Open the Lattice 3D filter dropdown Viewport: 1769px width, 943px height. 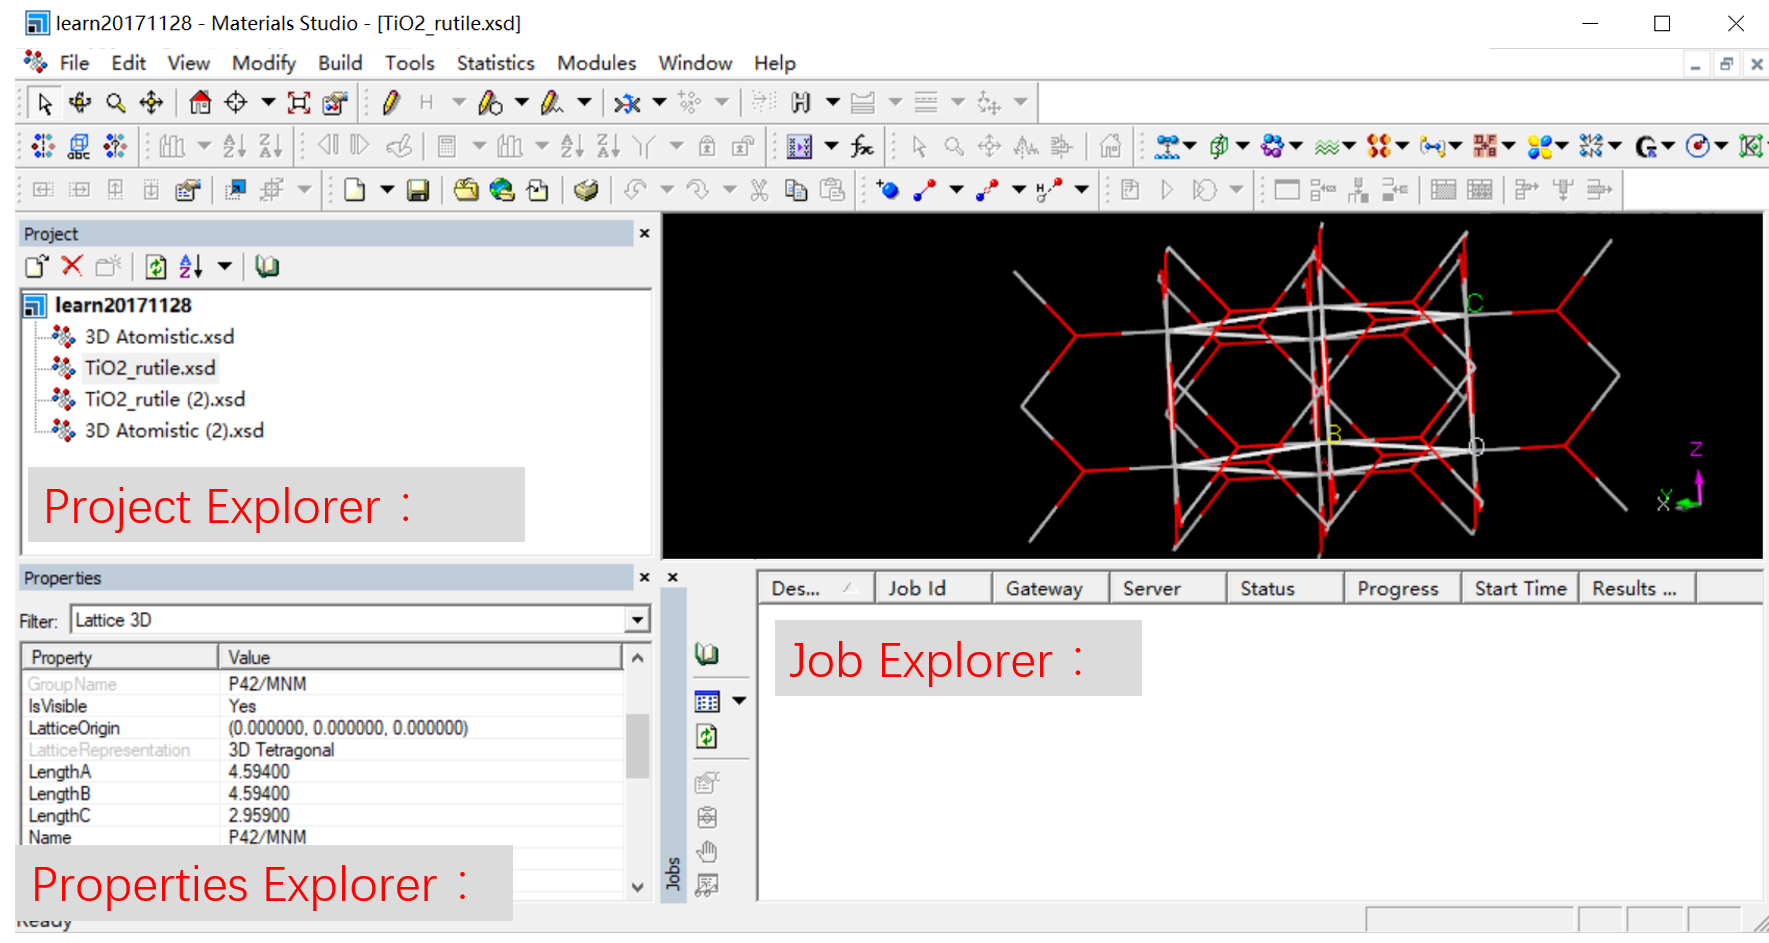[x=637, y=620]
